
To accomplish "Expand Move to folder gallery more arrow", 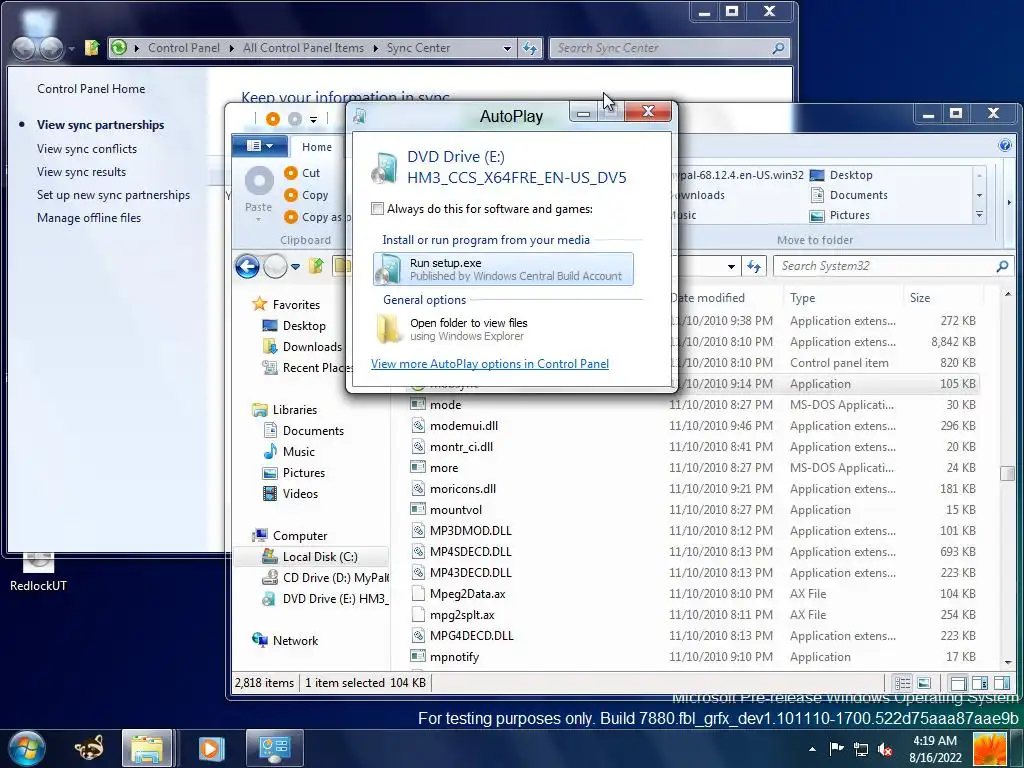I will (x=979, y=215).
